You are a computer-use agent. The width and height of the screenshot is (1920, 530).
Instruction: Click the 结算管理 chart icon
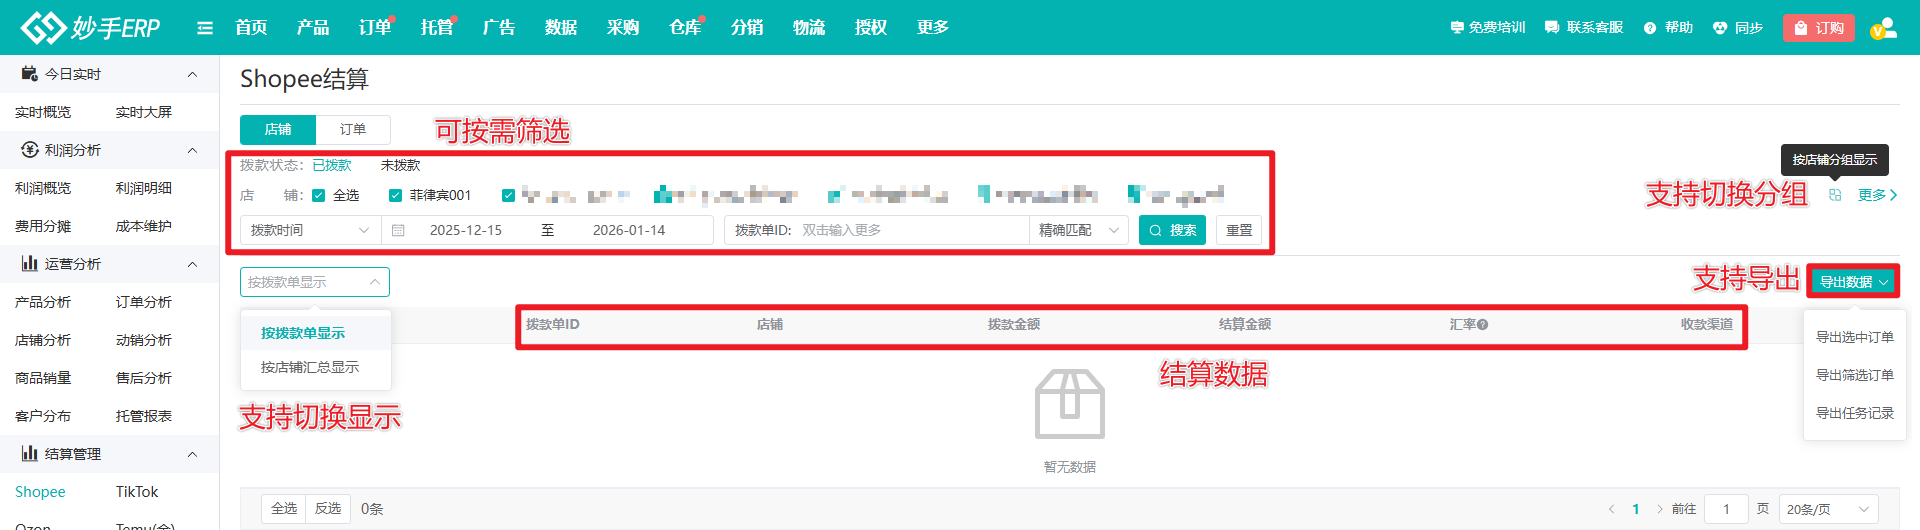30,454
